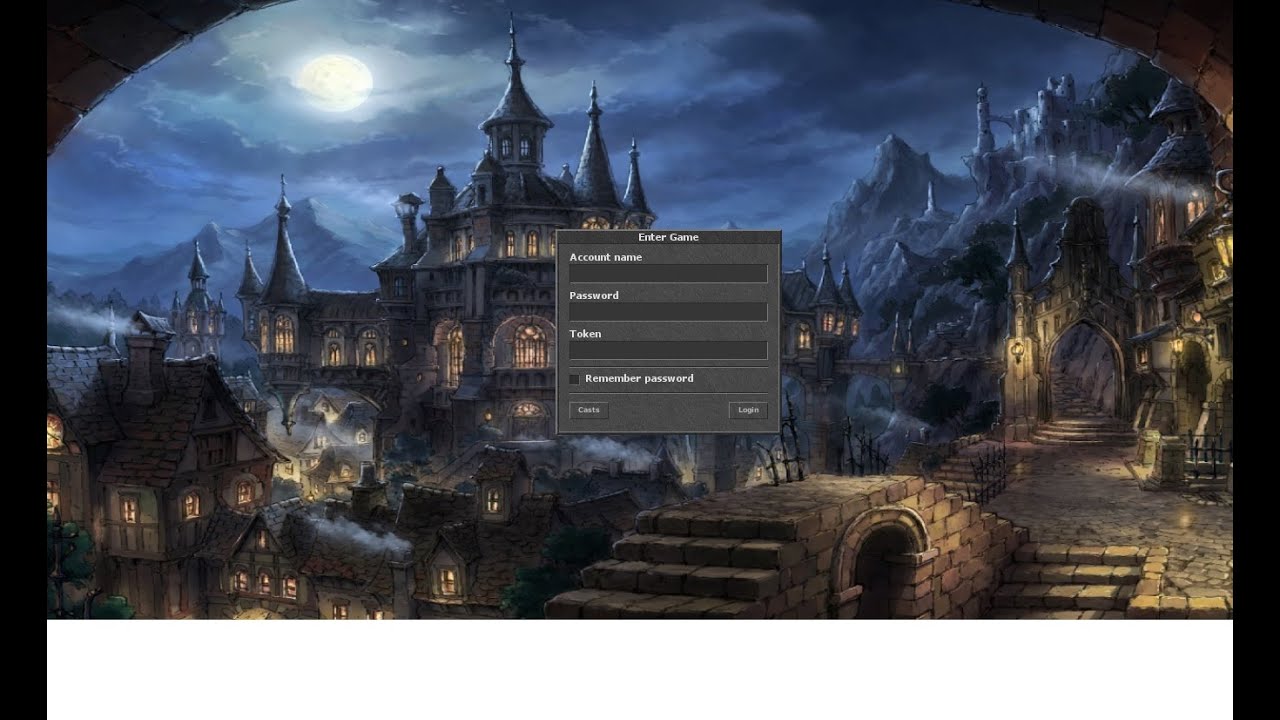Tick the Remember password checkbox

[574, 379]
